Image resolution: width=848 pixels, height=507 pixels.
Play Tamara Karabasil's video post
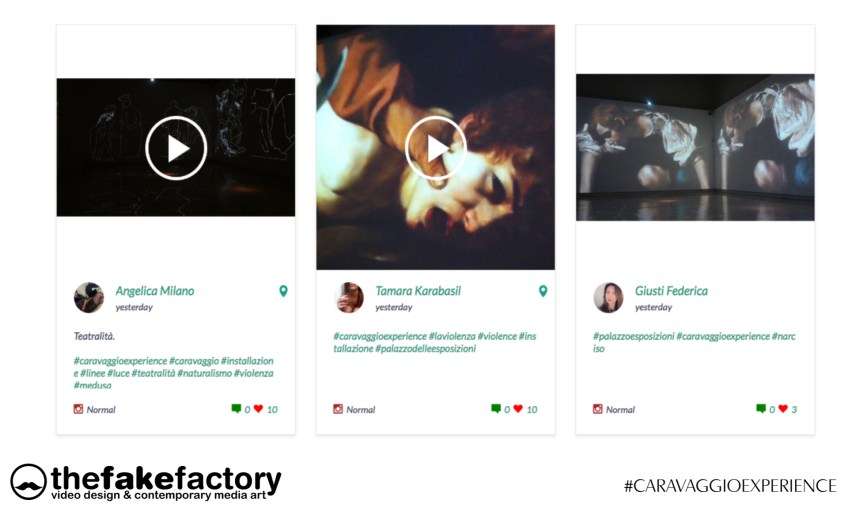click(436, 148)
